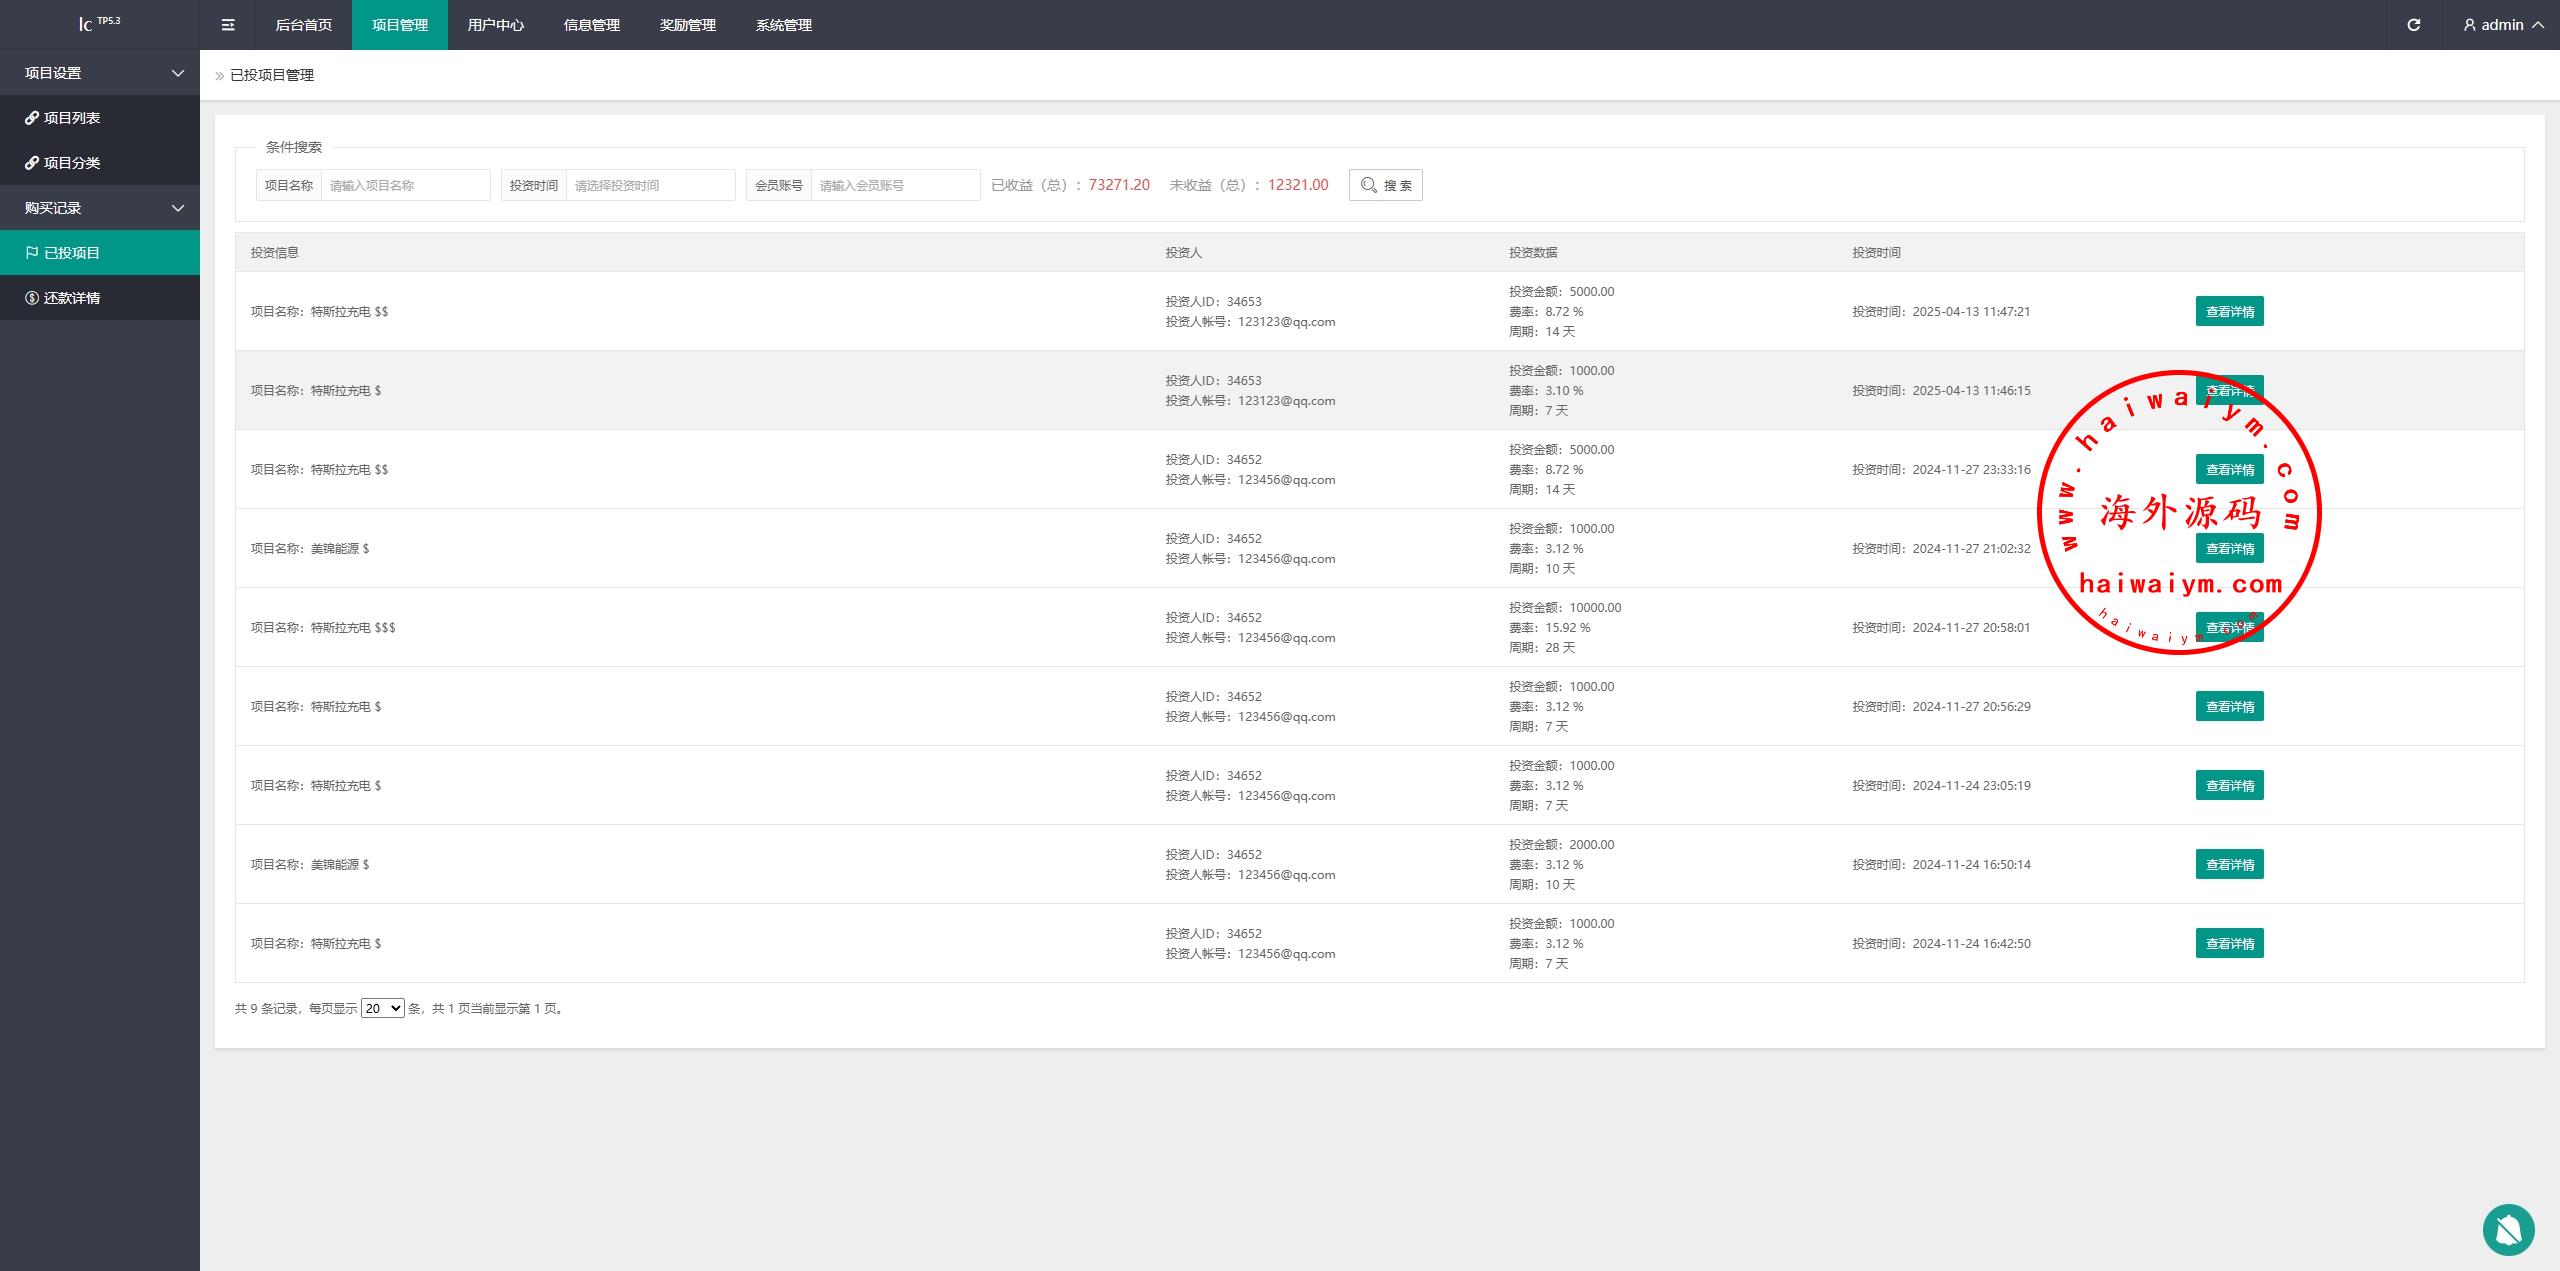Select 已投项目 in the sidebar
Image resolution: width=2560 pixels, height=1271 pixels.
point(72,253)
